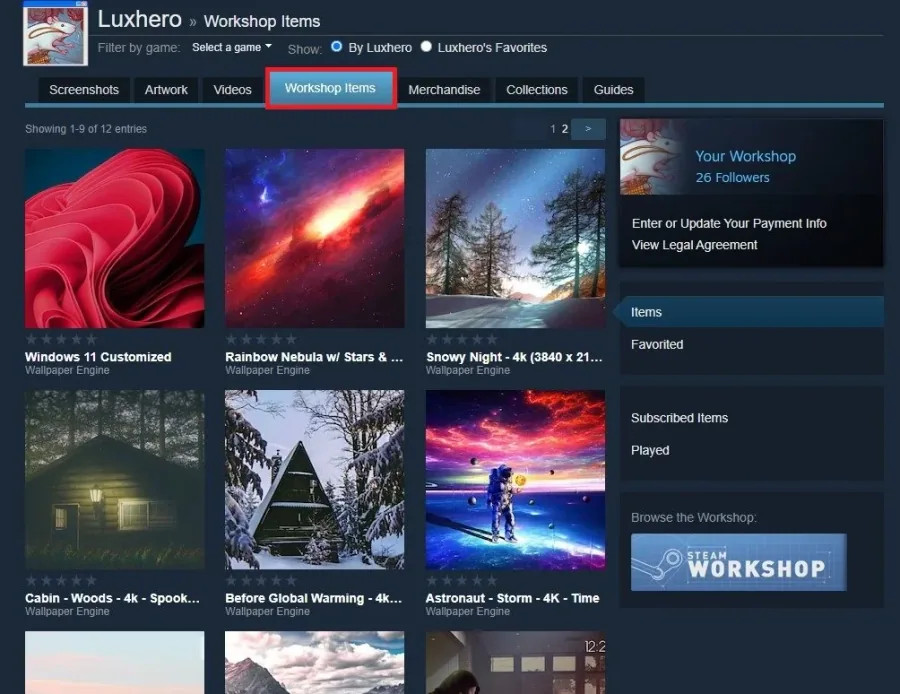Click the star rating under Cabin Woods
This screenshot has width=900, height=694.
pos(61,580)
